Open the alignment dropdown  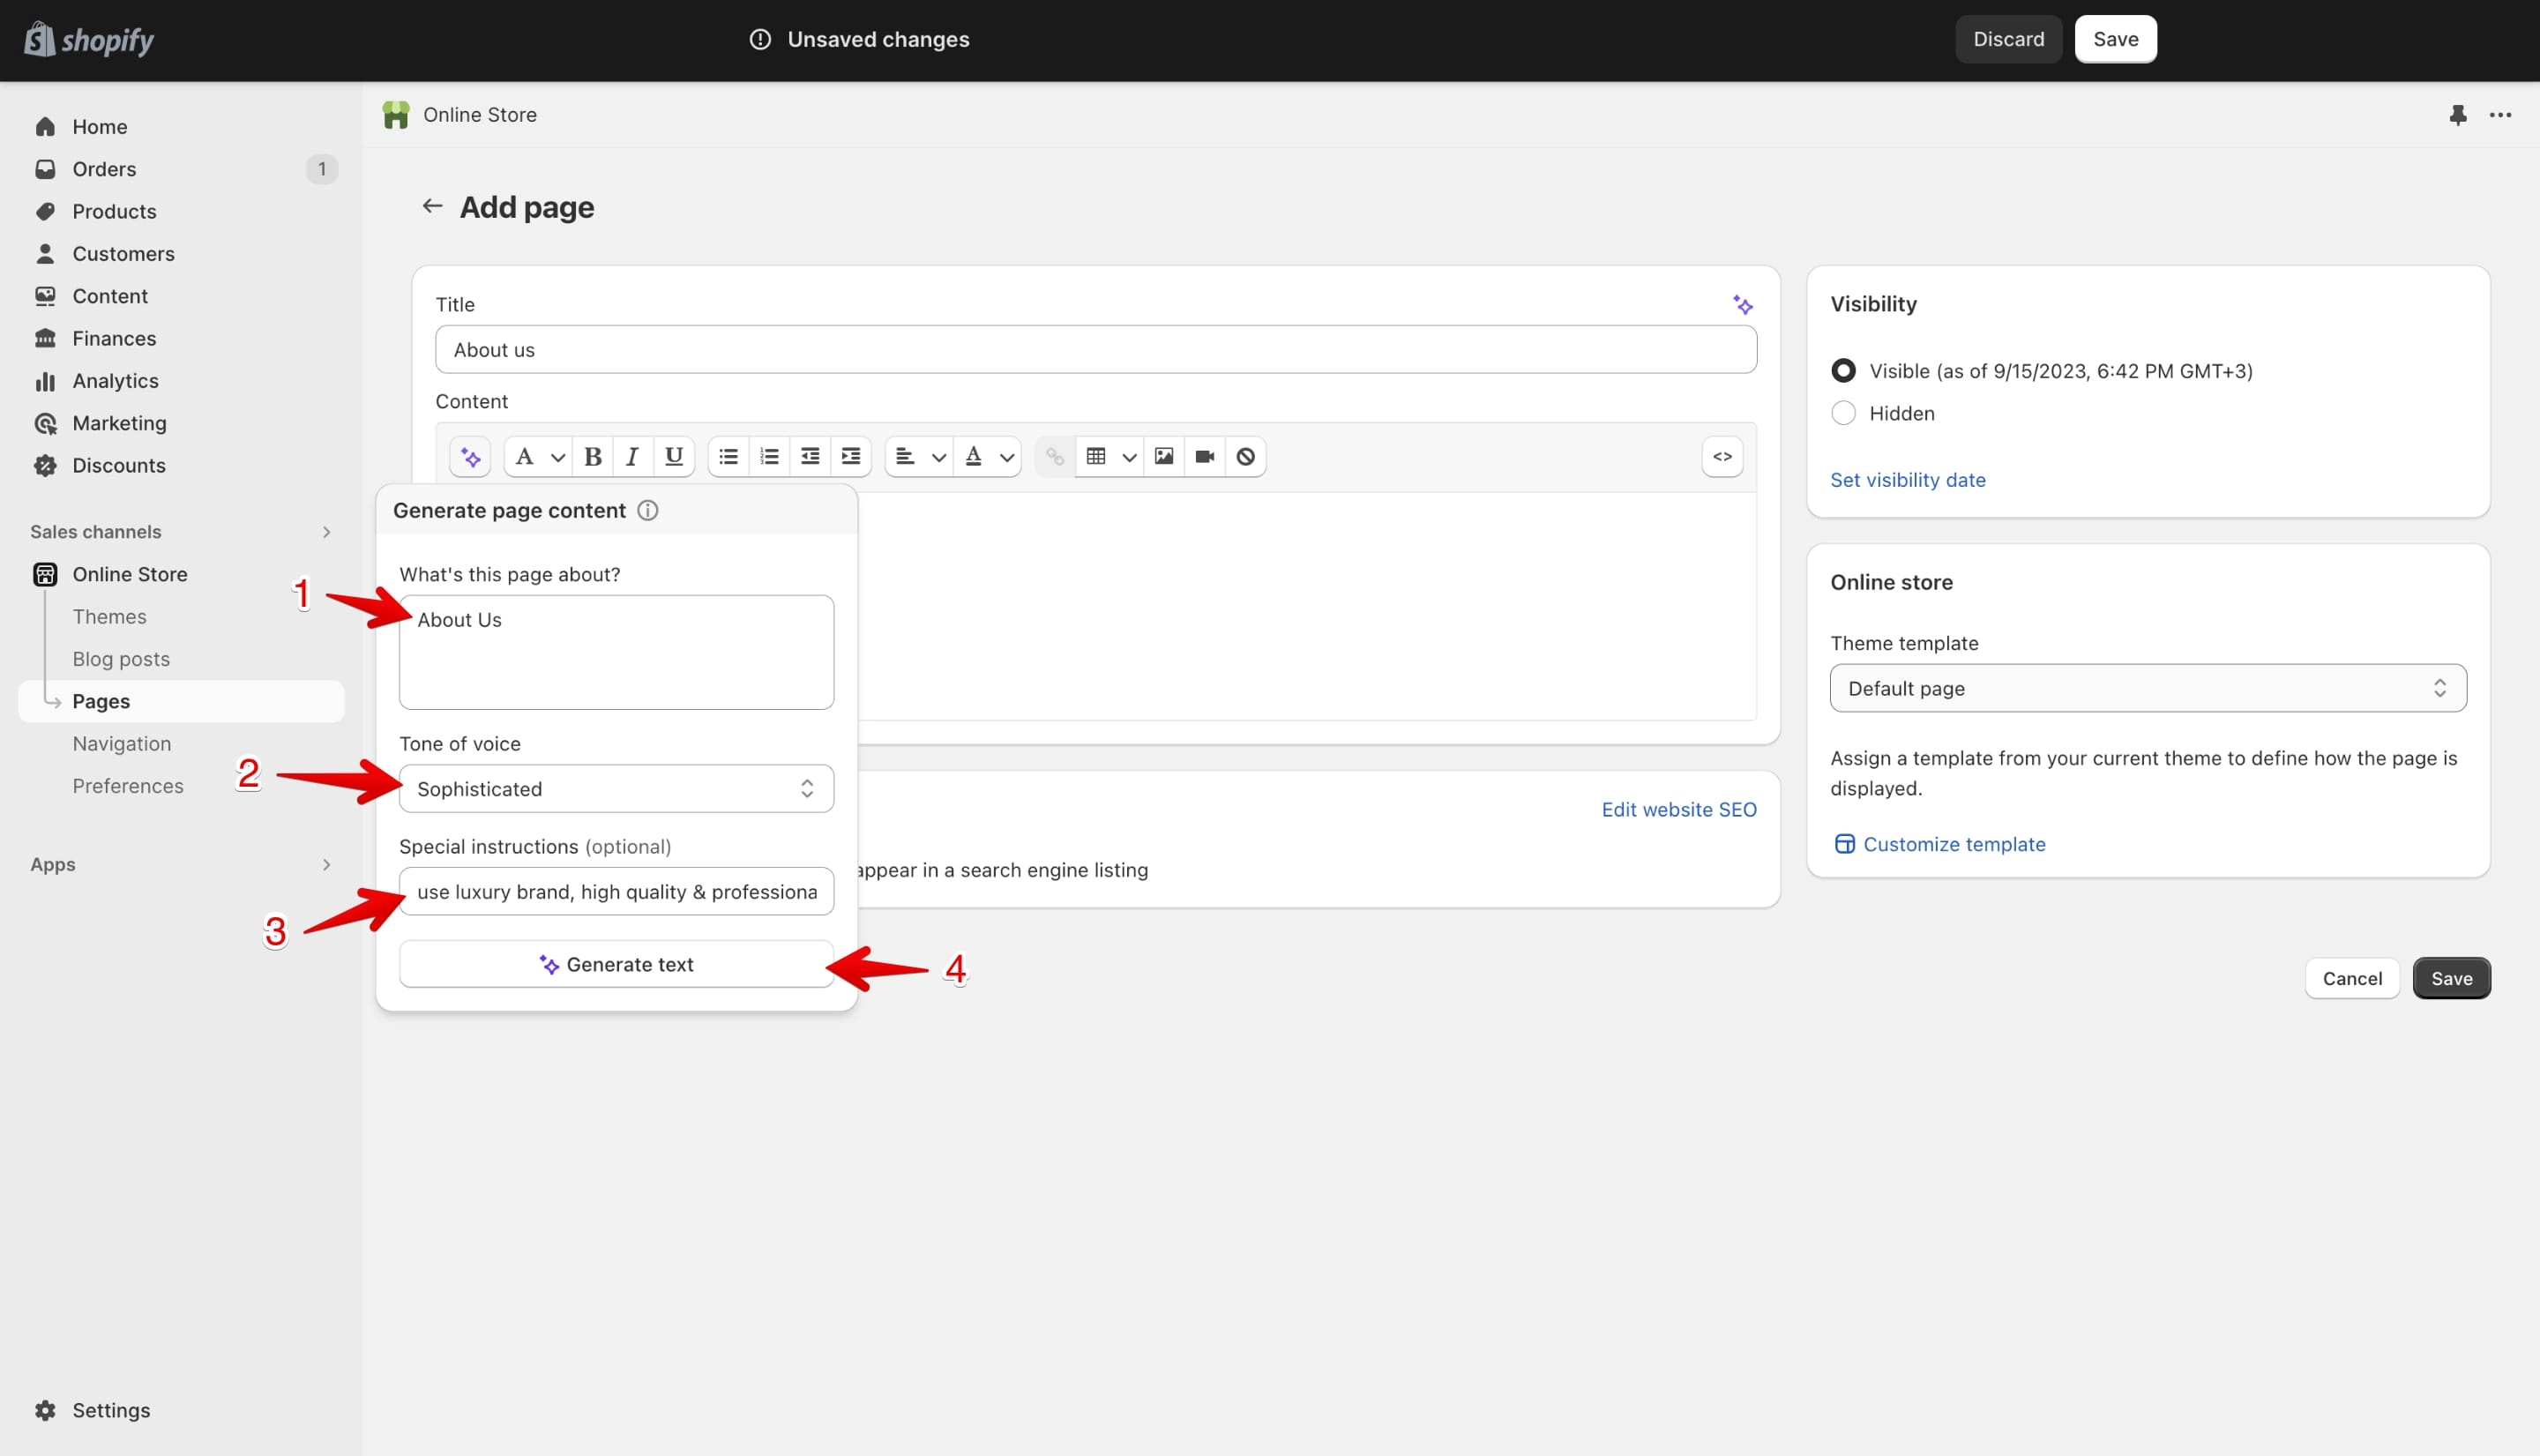pos(919,457)
